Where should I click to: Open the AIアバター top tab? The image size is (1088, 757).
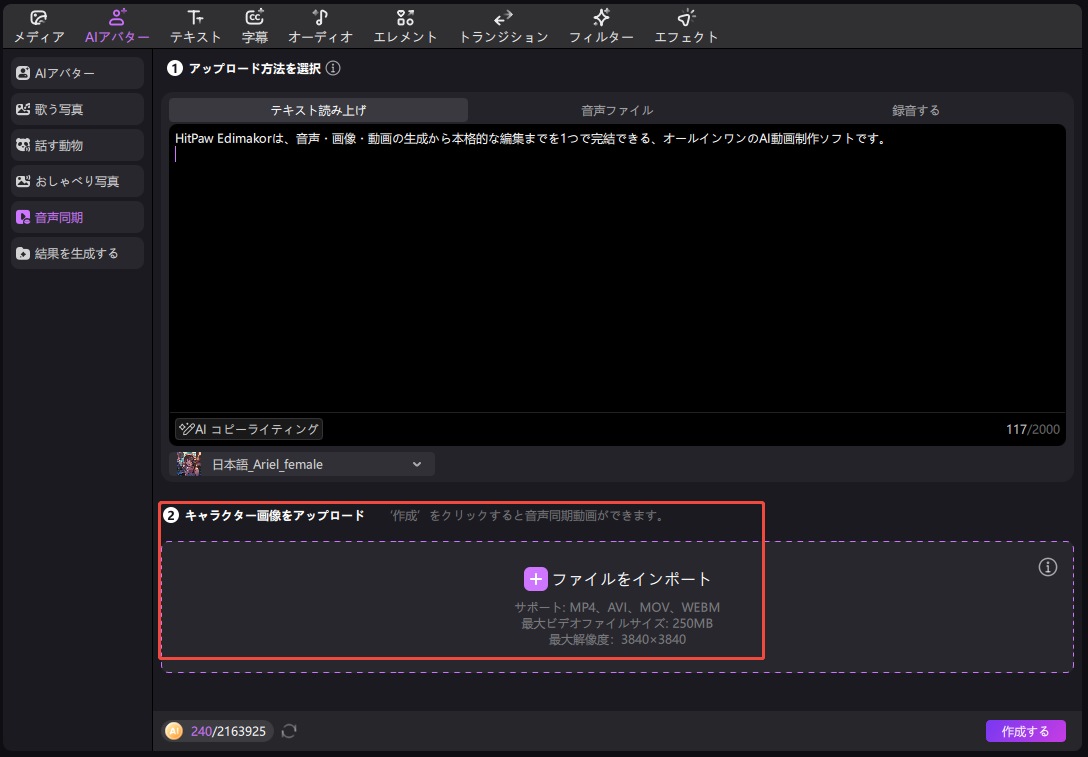pyautogui.click(x=117, y=26)
